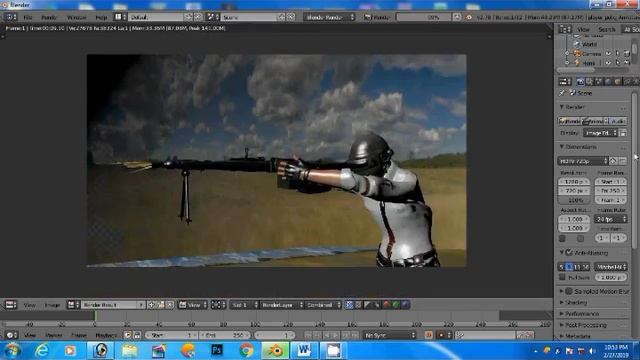
Task: Click the screen layout browse icon
Action: 120,17
